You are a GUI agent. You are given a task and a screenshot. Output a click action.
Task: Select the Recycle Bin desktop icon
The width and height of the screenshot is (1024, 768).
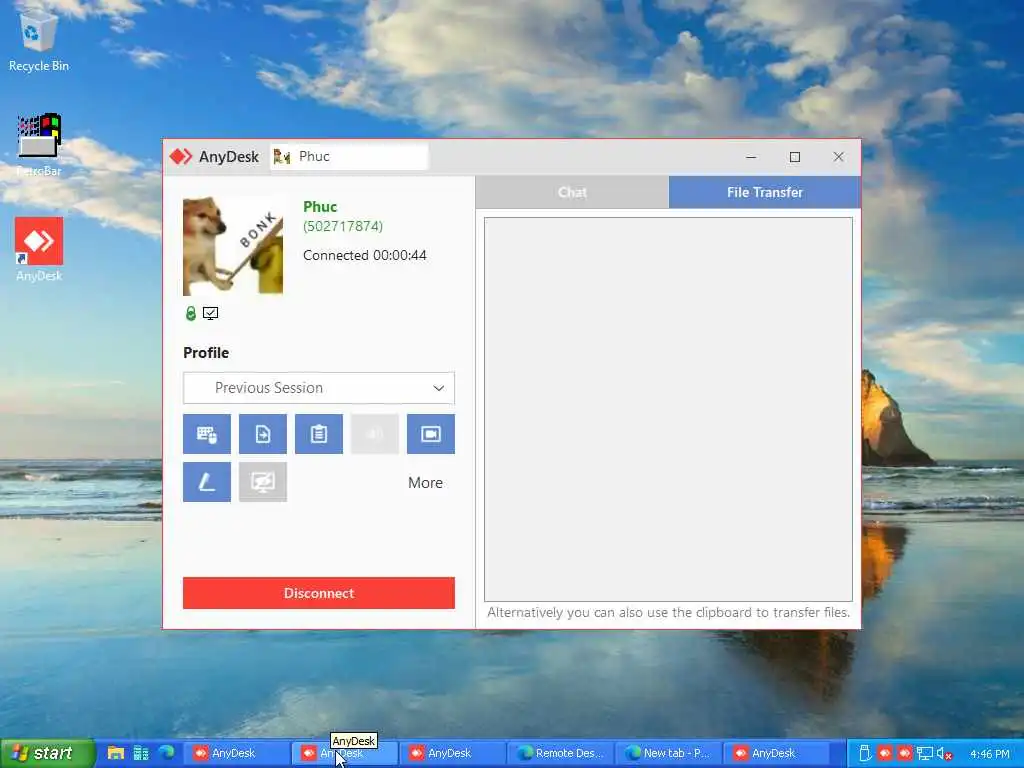click(x=39, y=40)
